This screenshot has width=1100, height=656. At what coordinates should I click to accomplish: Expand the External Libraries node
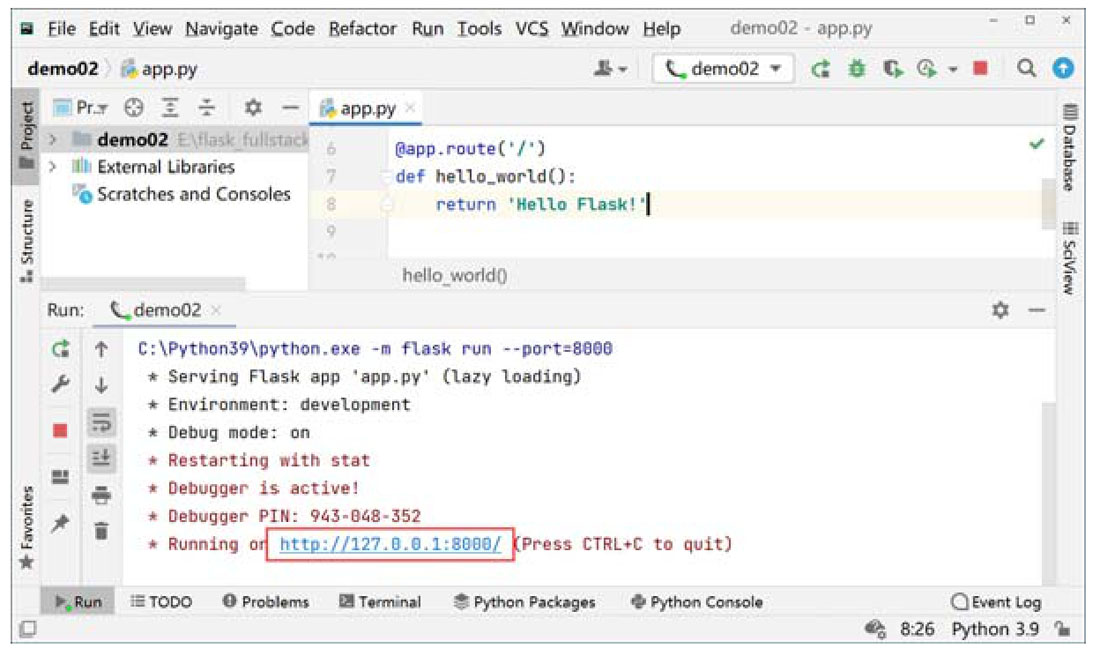(x=53, y=167)
